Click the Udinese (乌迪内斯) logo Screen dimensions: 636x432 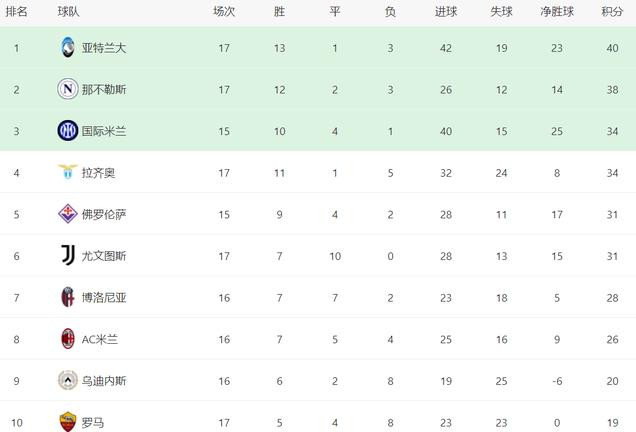tap(68, 380)
